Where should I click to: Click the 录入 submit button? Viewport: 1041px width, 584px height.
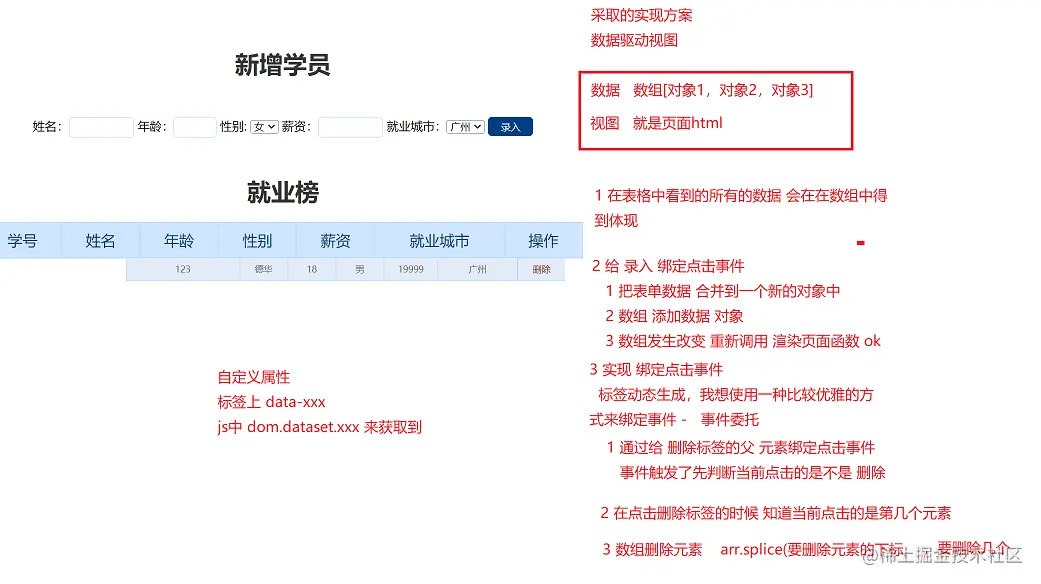(x=510, y=127)
